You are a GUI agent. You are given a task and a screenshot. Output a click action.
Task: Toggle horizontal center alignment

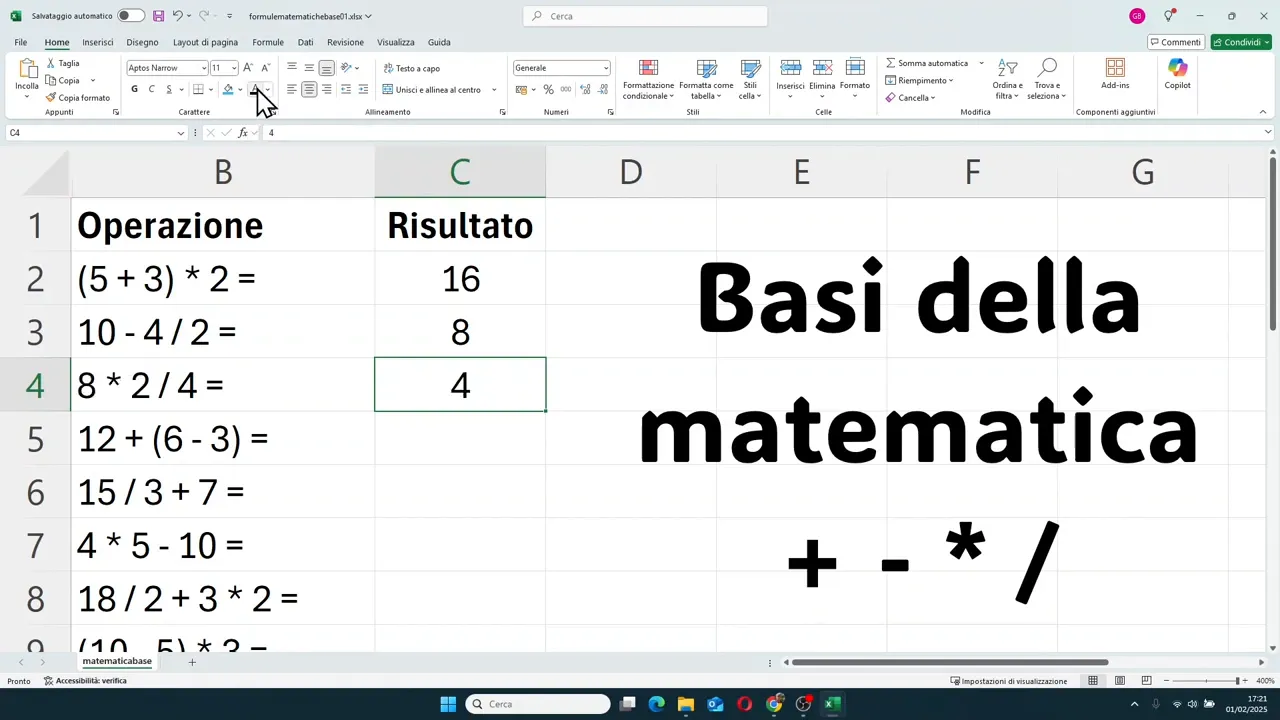[309, 89]
